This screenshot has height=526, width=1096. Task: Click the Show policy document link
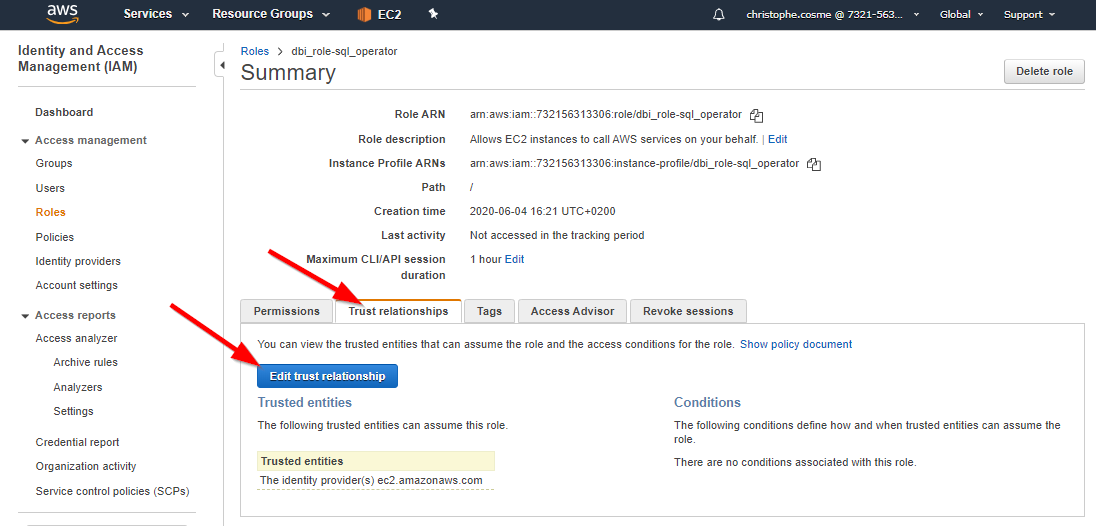coord(796,344)
